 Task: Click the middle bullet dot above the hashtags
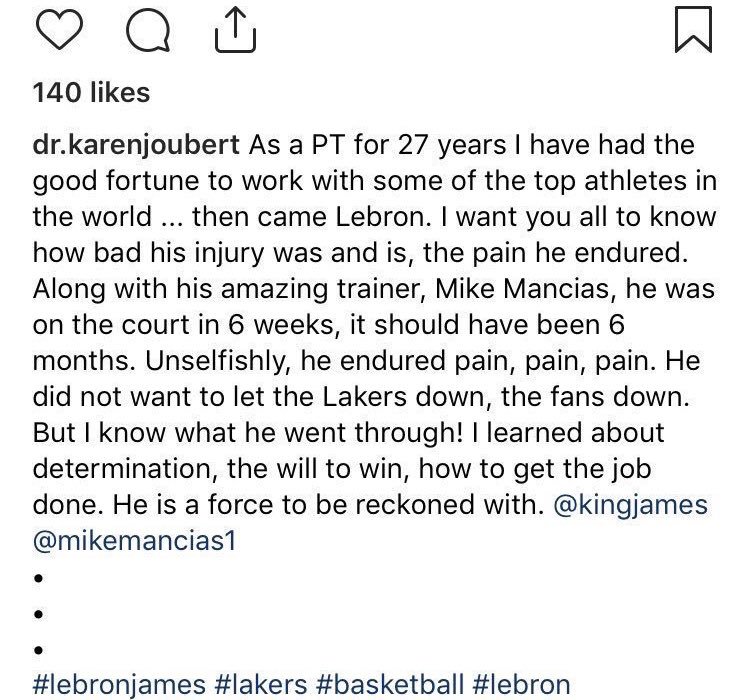pyautogui.click(x=39, y=614)
